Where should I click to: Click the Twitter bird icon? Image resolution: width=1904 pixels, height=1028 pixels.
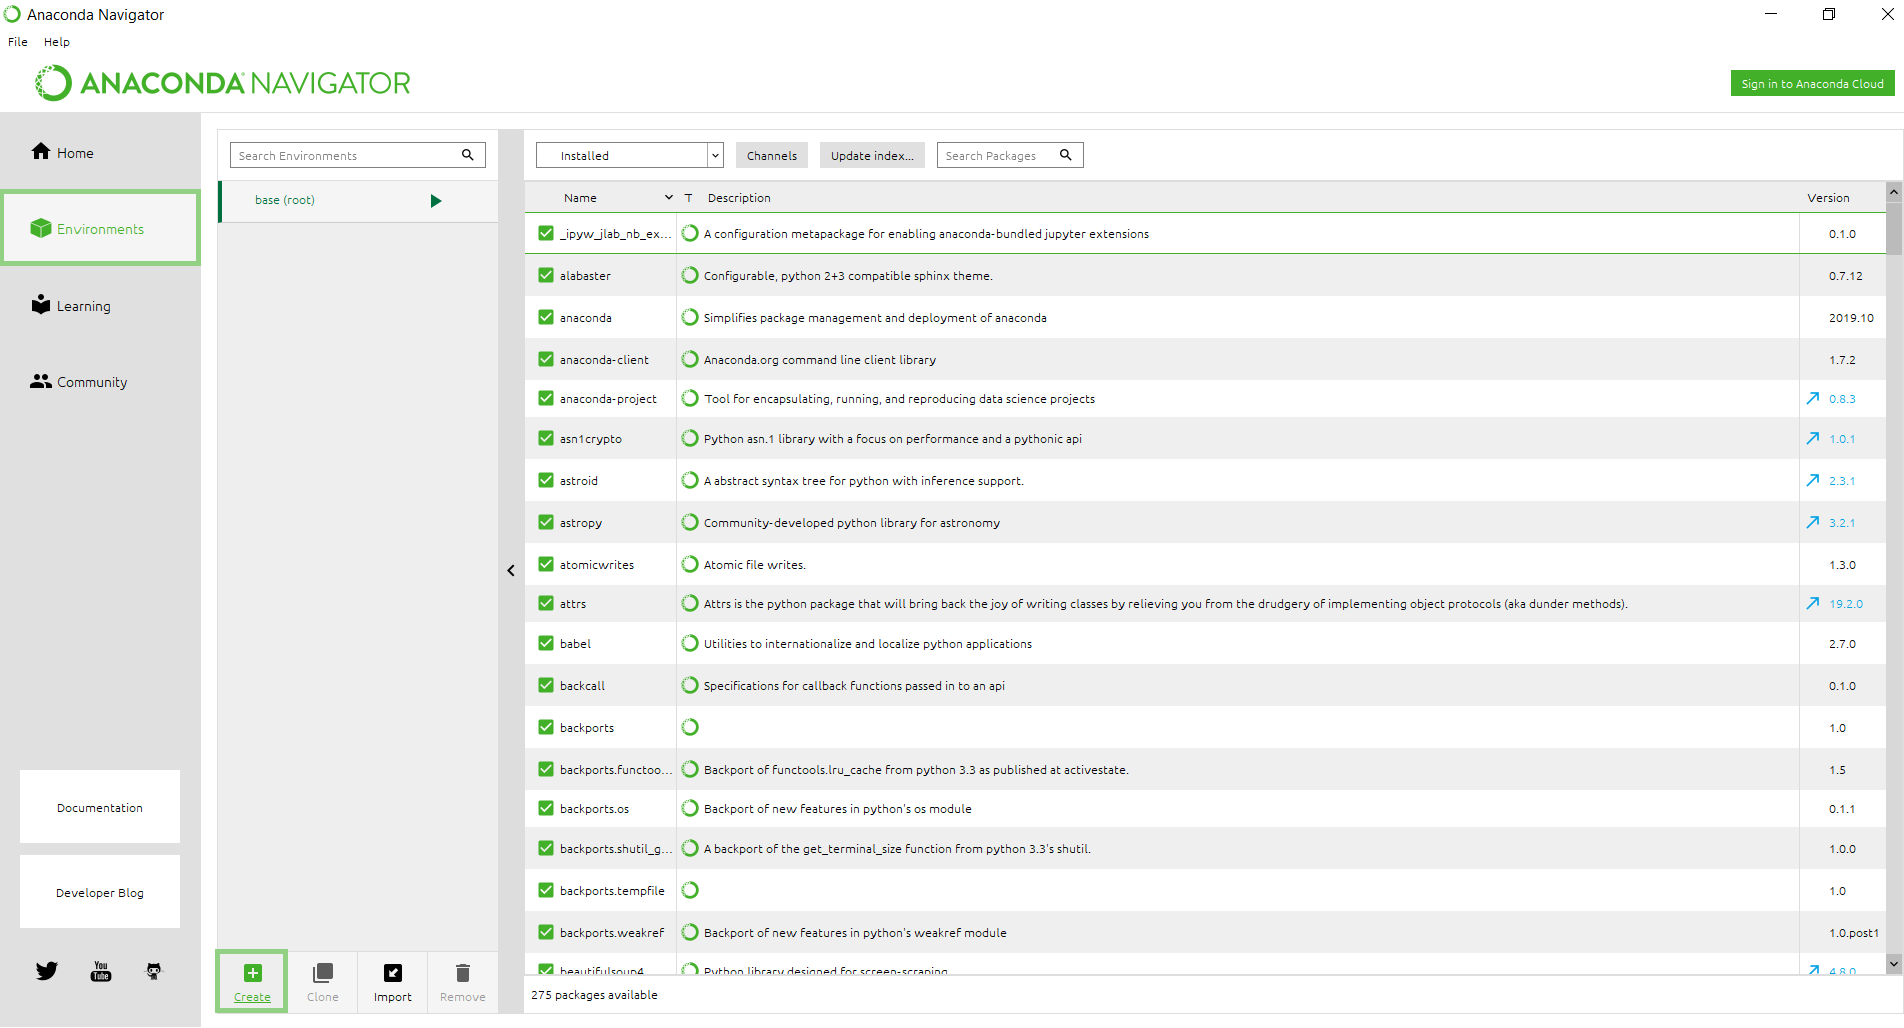pos(47,970)
